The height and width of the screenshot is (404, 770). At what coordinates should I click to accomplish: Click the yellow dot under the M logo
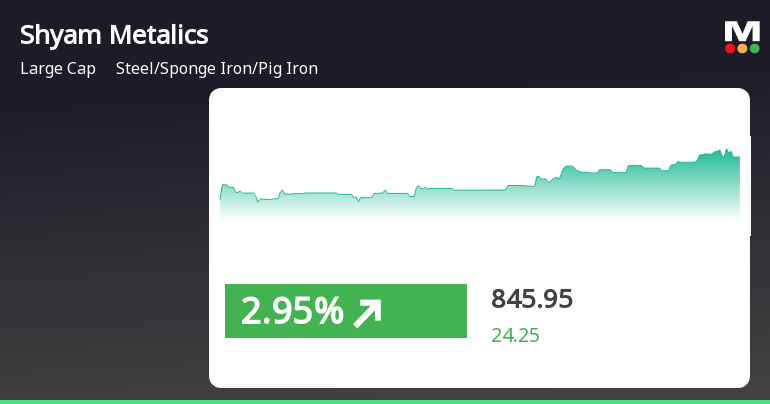tap(742, 48)
